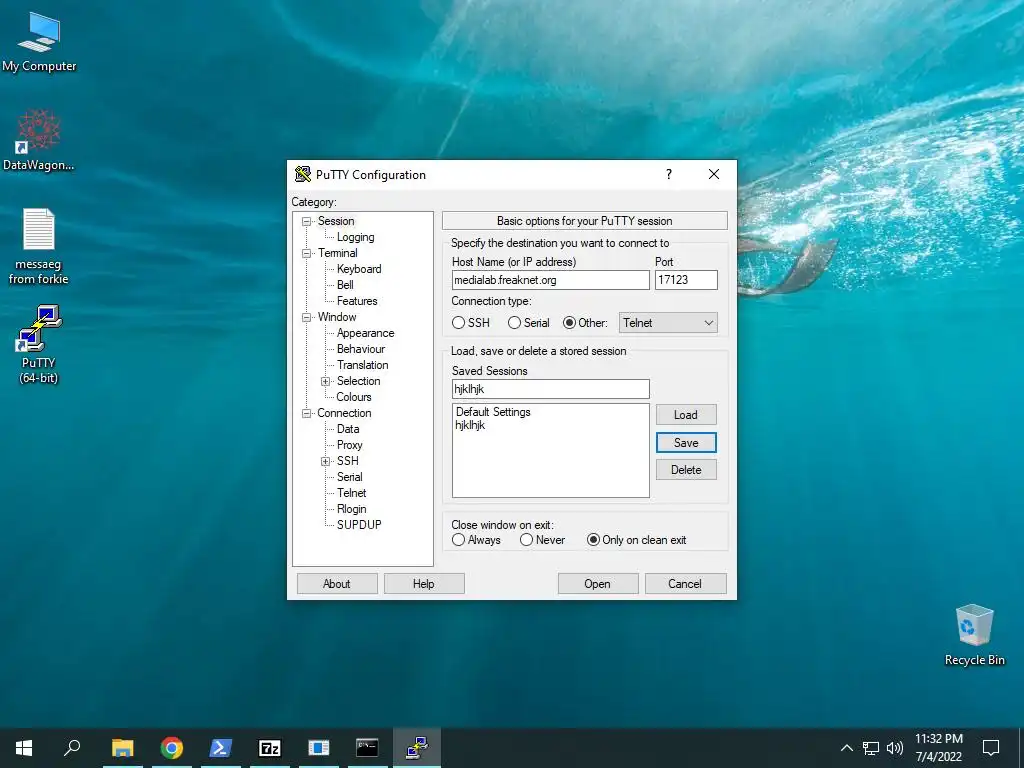Select Telnet category in tree
1024x768 pixels.
351,493
